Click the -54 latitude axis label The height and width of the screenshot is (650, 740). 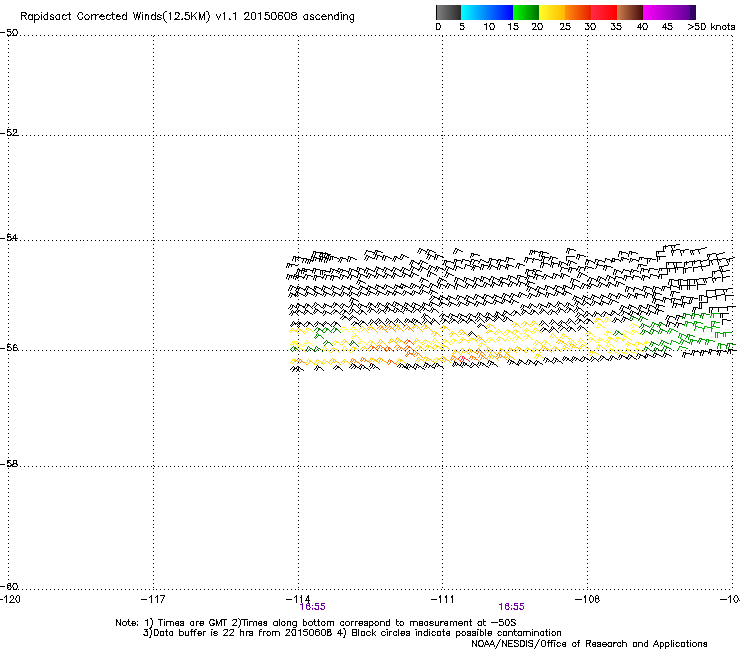click(9, 237)
